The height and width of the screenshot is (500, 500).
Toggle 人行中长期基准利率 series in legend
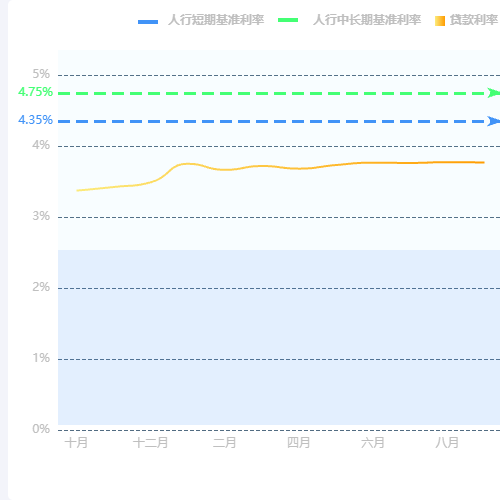click(367, 20)
